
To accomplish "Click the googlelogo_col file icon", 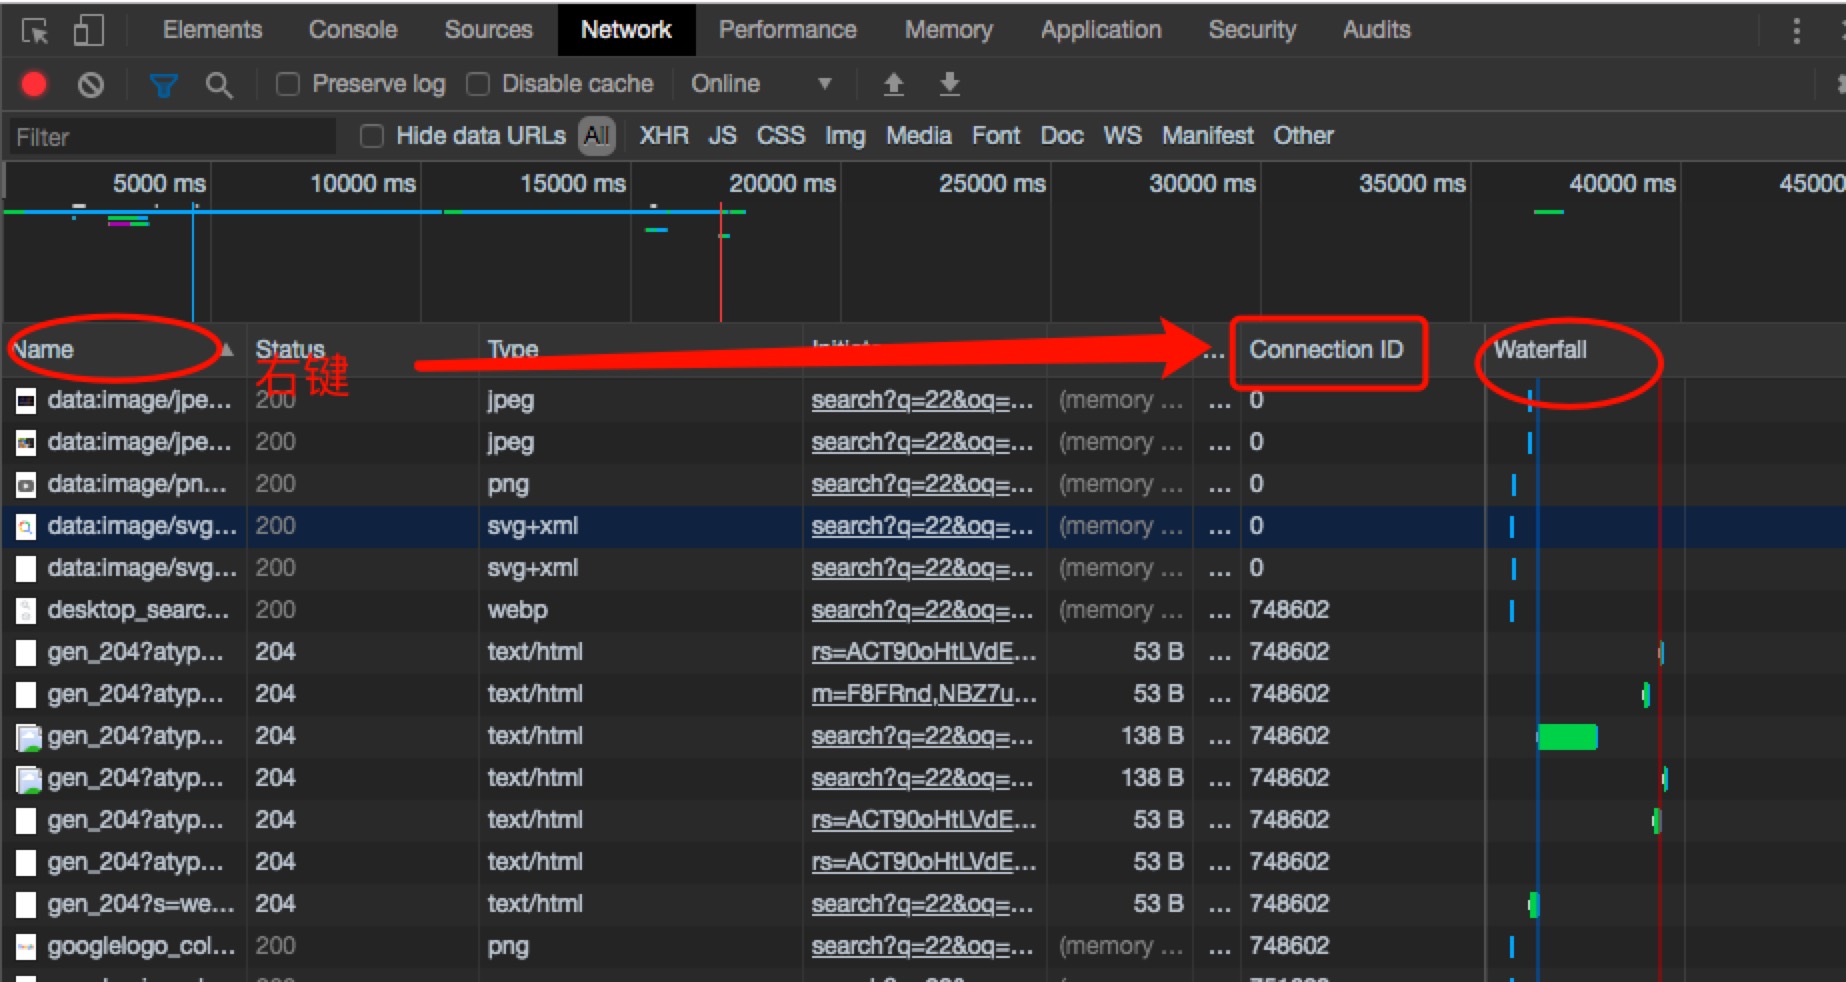I will point(26,946).
